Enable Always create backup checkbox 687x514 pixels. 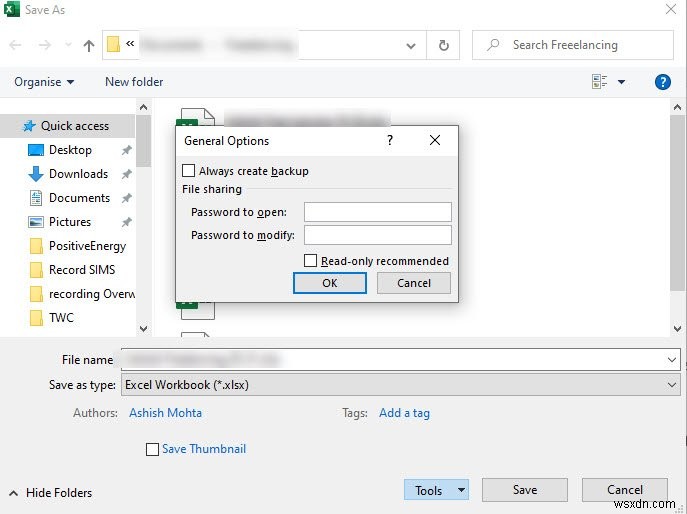(x=188, y=170)
